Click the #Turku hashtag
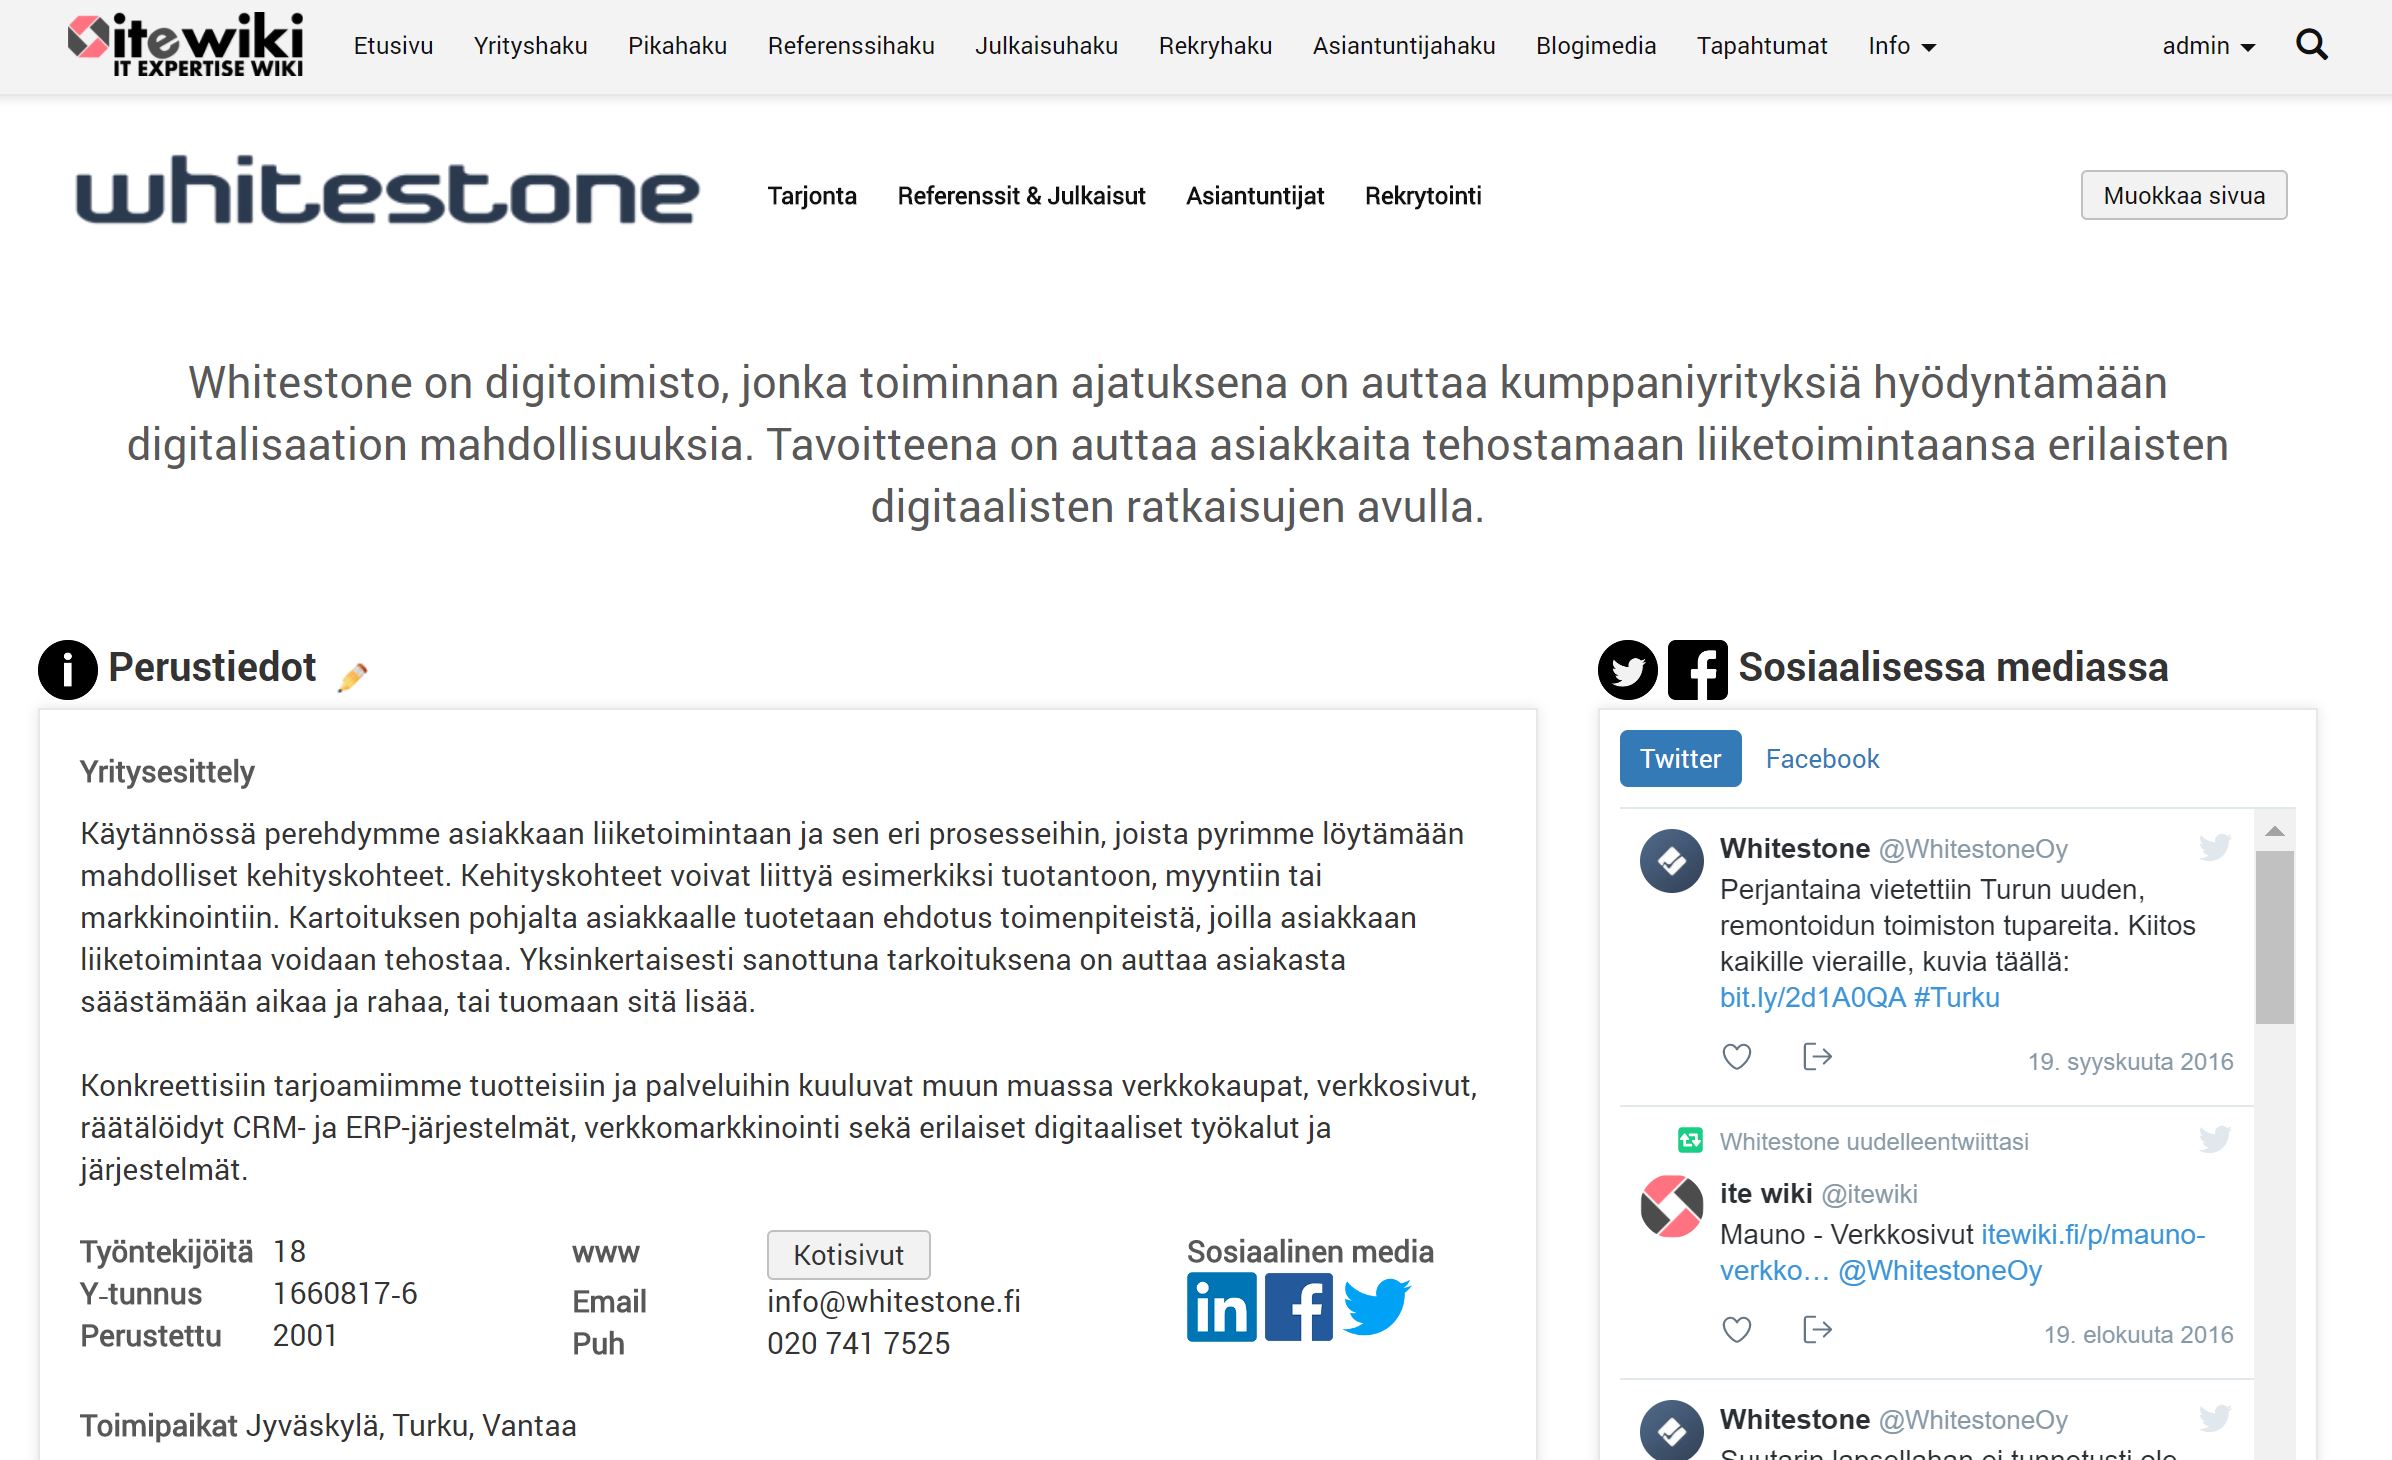 (x=1956, y=997)
